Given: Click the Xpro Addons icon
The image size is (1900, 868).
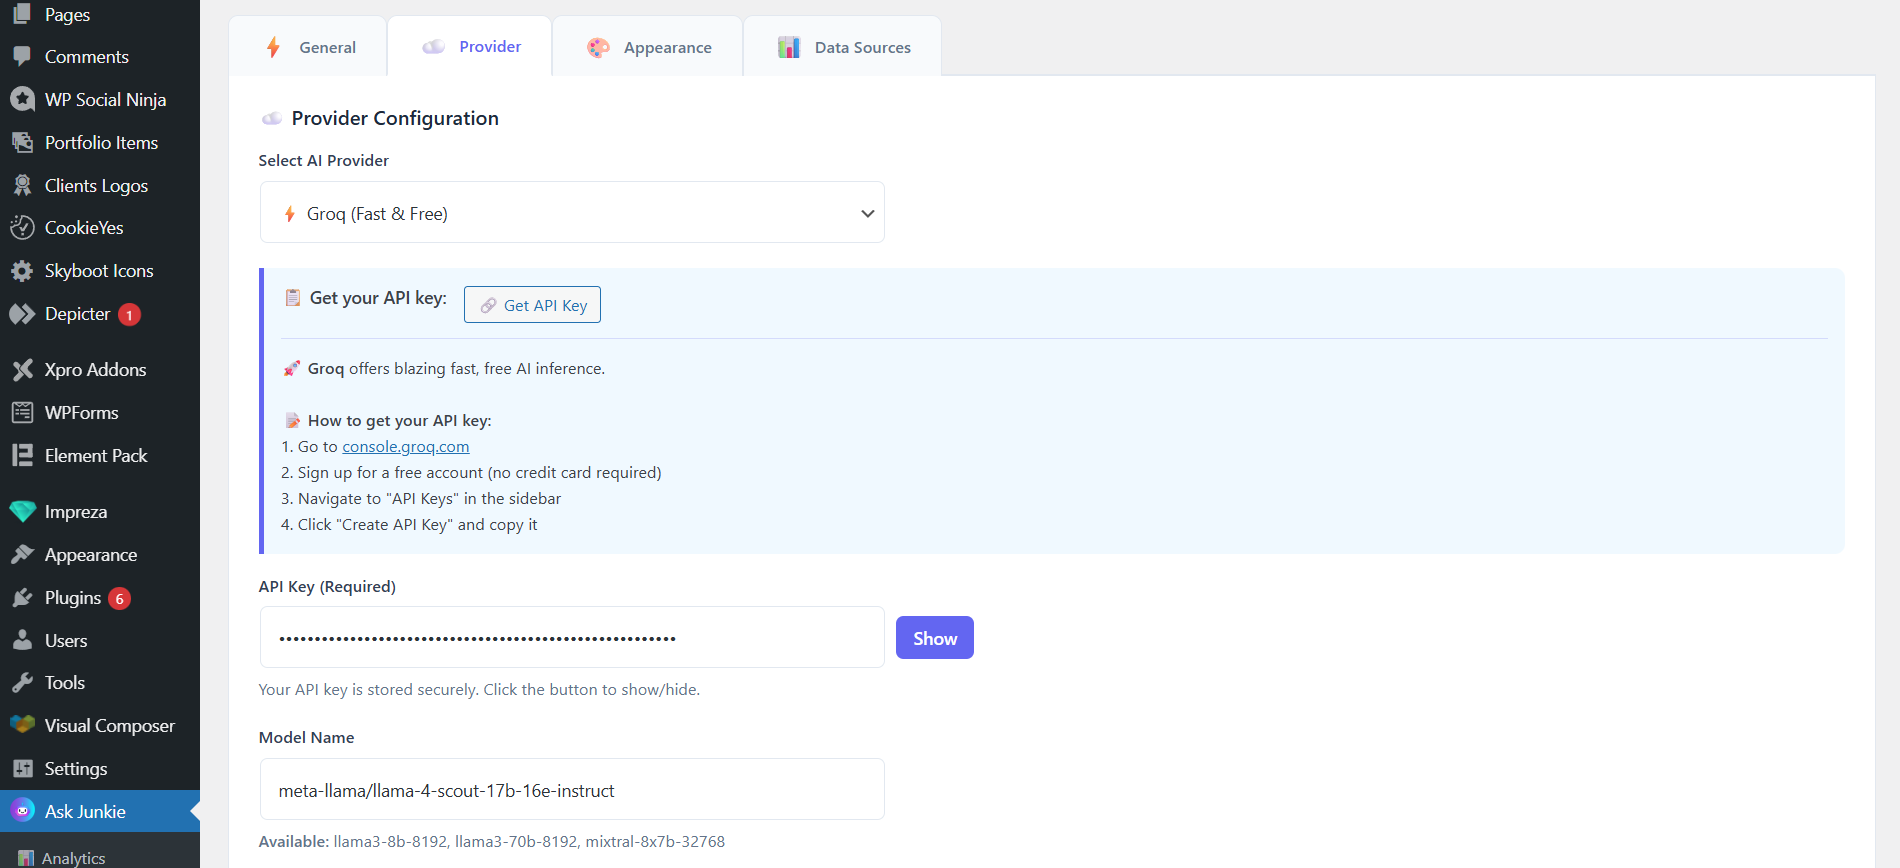Looking at the screenshot, I should [22, 370].
